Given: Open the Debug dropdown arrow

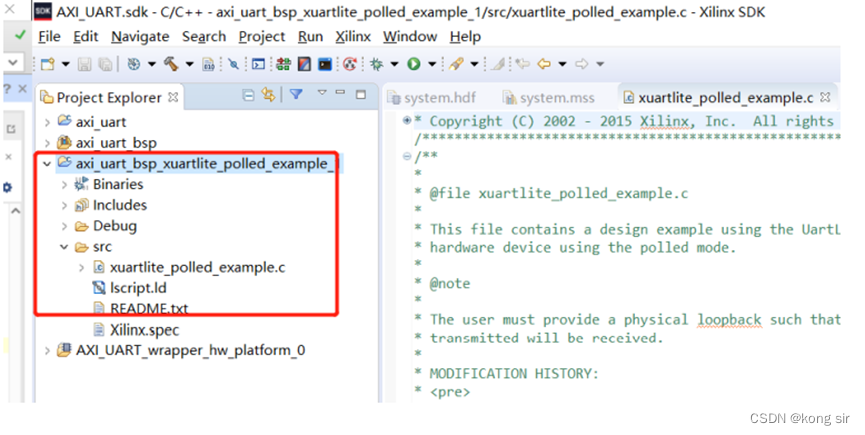Looking at the screenshot, I should click(394, 64).
